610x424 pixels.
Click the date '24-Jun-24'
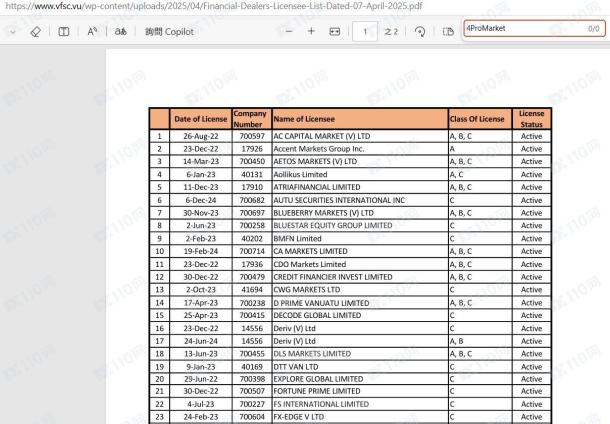click(x=201, y=341)
